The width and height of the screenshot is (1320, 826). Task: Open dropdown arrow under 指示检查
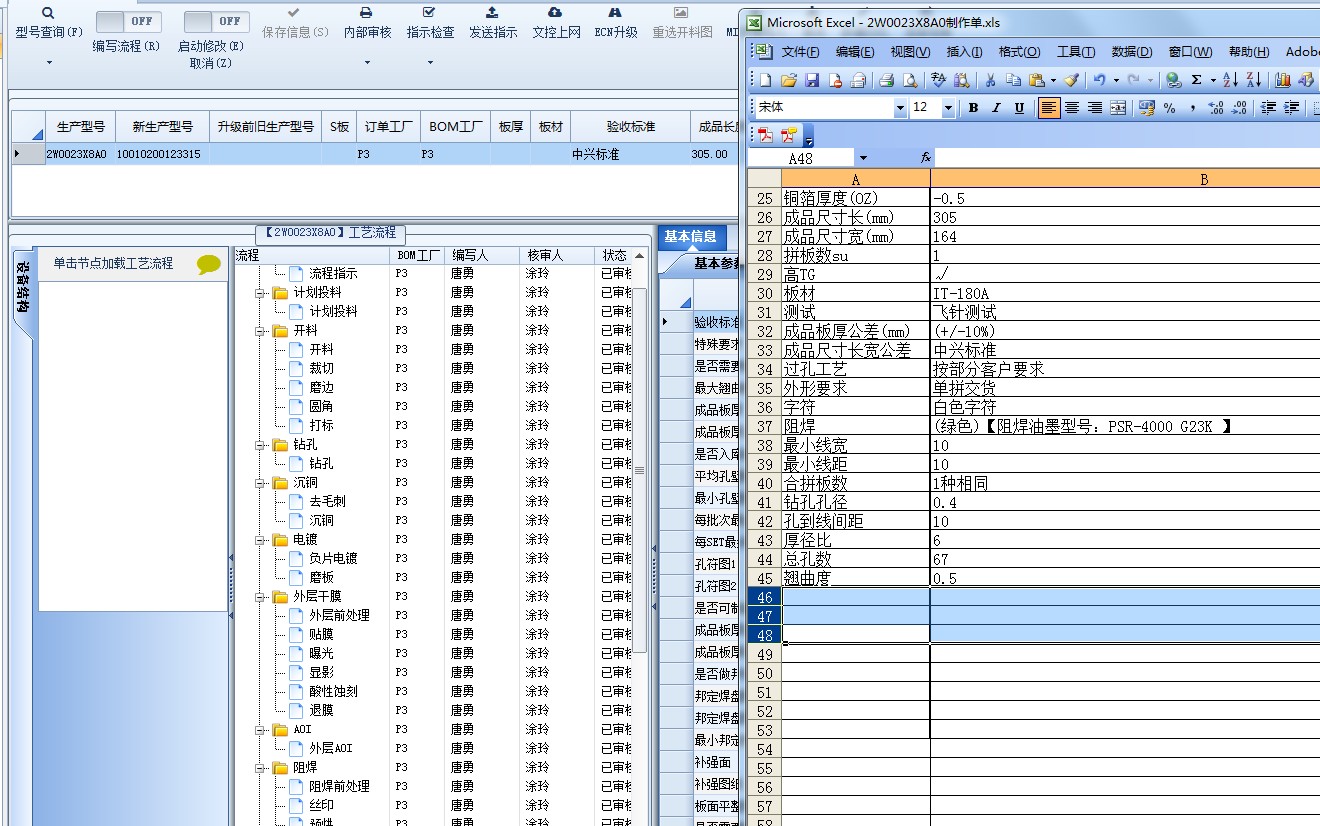pos(430,63)
